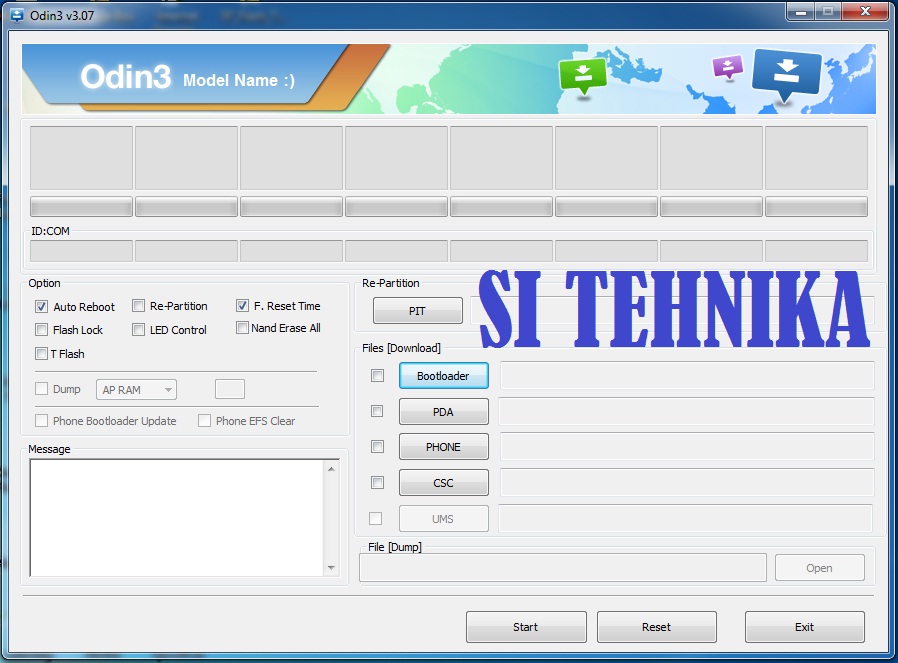
Task: Click the CSC file path field
Action: pos(687,483)
